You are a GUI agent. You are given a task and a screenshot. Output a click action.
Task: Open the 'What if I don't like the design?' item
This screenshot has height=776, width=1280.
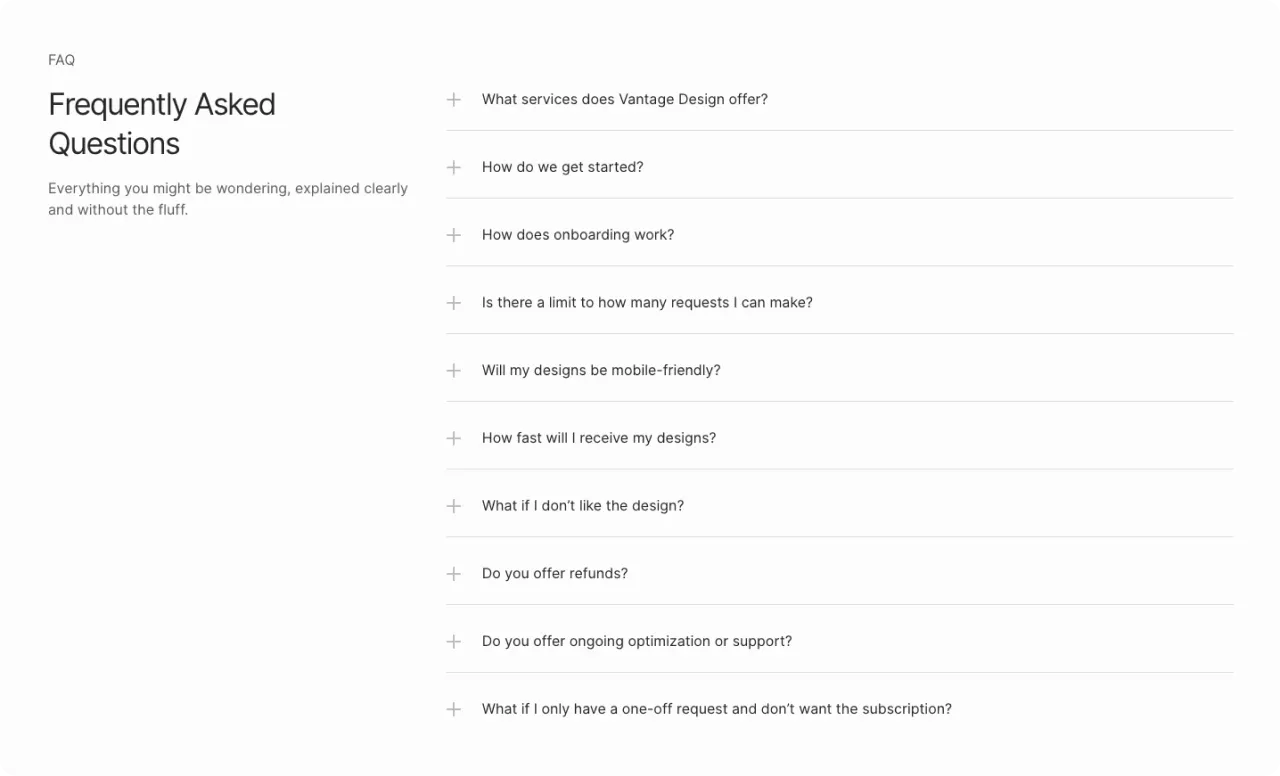click(x=840, y=506)
